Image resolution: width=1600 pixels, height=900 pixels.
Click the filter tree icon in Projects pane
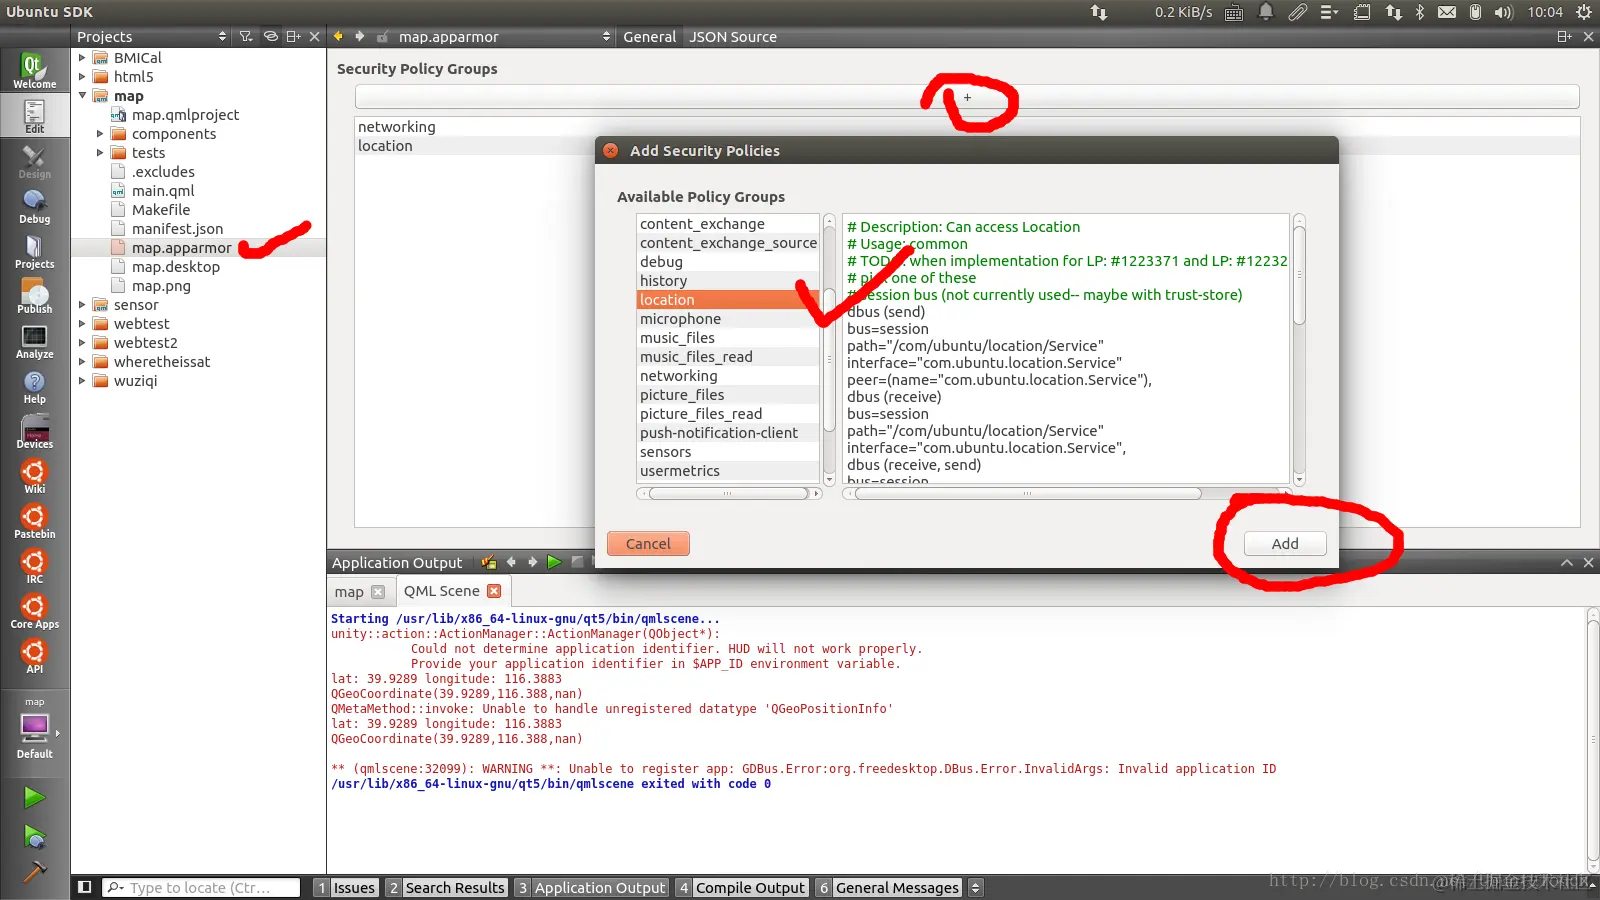point(246,37)
